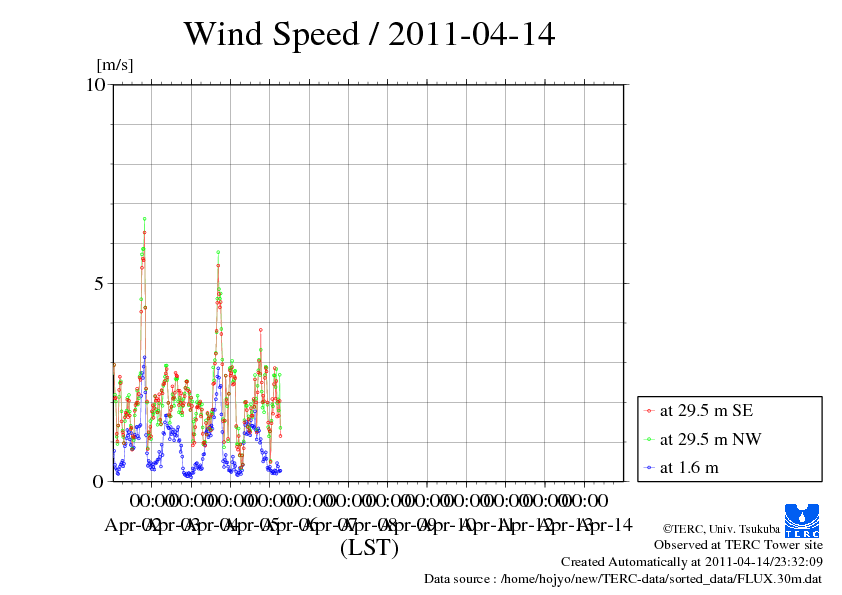Click the green marker for 29.5 m NW
This screenshot has width=842, height=595.
pos(650,439)
